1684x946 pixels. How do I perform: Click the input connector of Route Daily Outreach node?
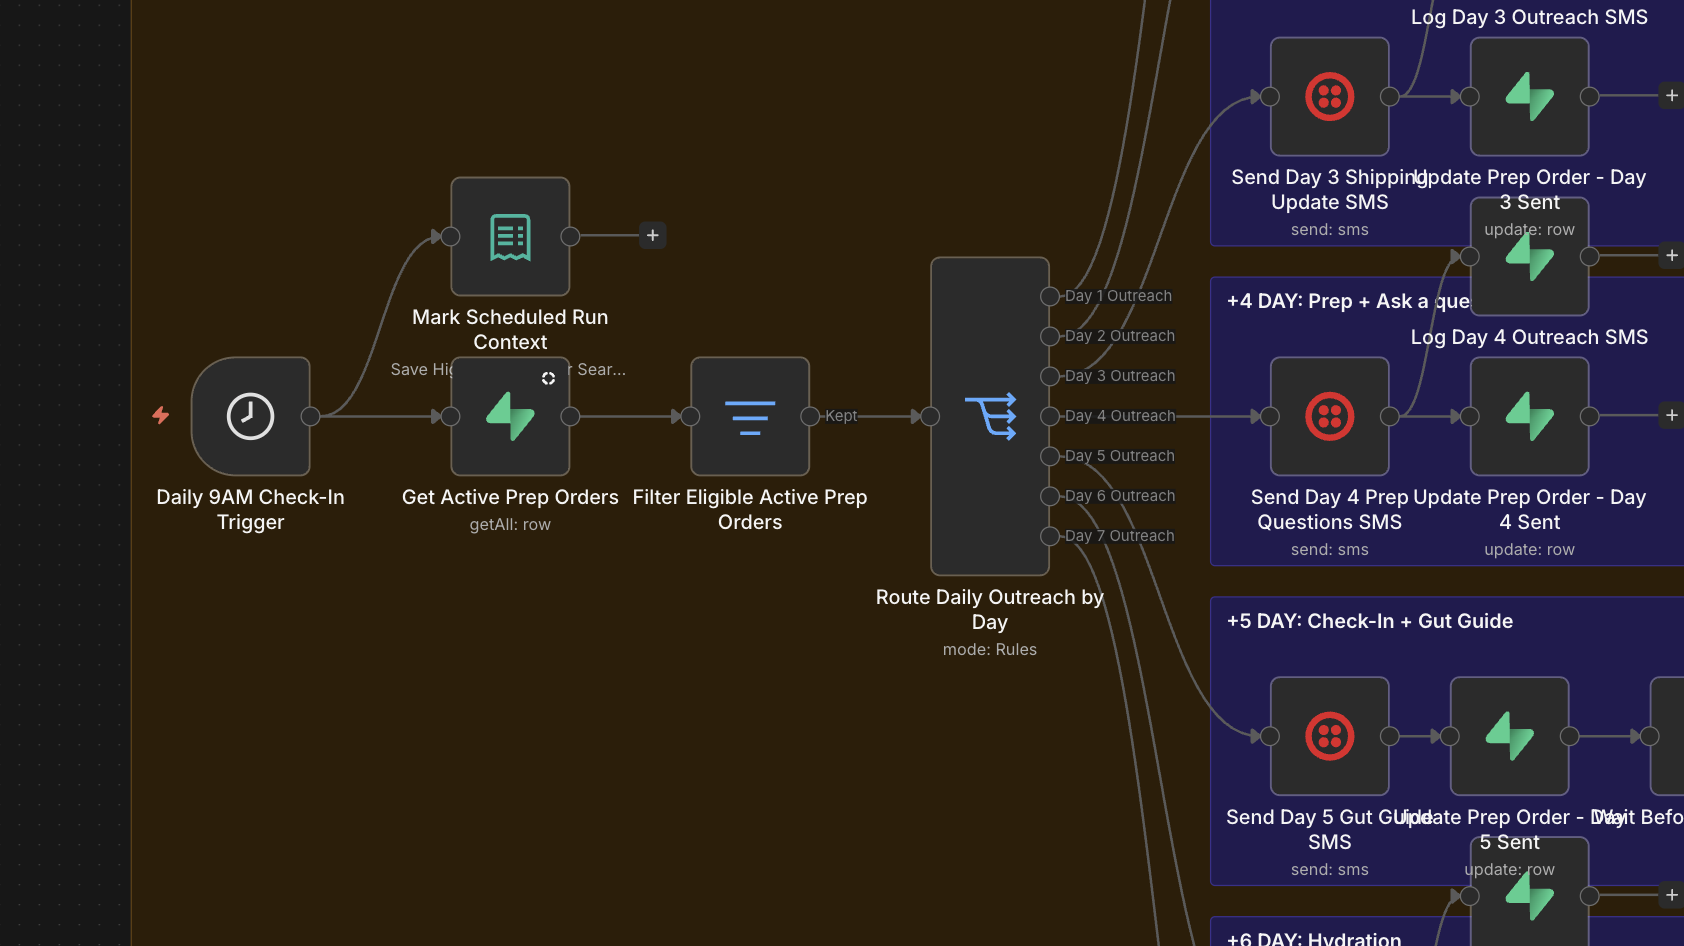(930, 416)
